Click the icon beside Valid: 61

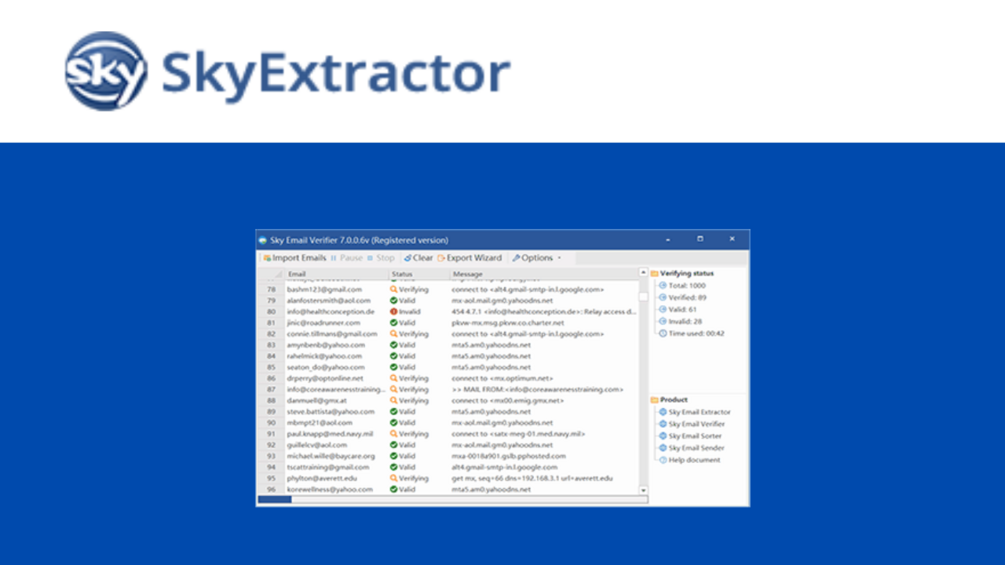(663, 309)
